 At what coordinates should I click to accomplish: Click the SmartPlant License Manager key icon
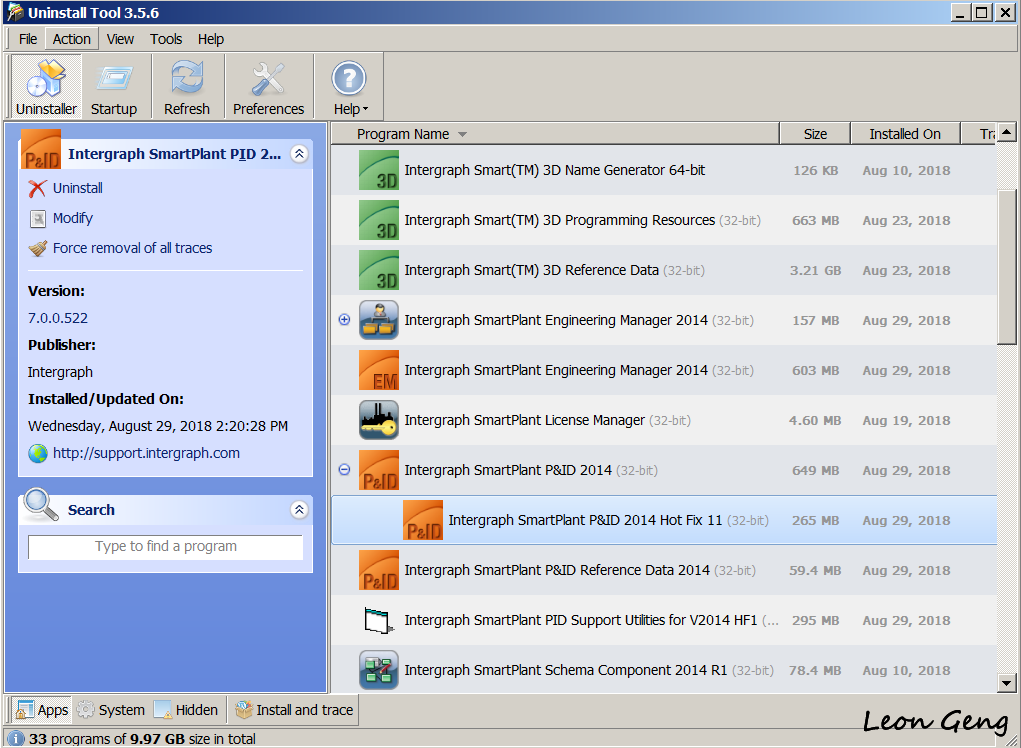(x=379, y=421)
